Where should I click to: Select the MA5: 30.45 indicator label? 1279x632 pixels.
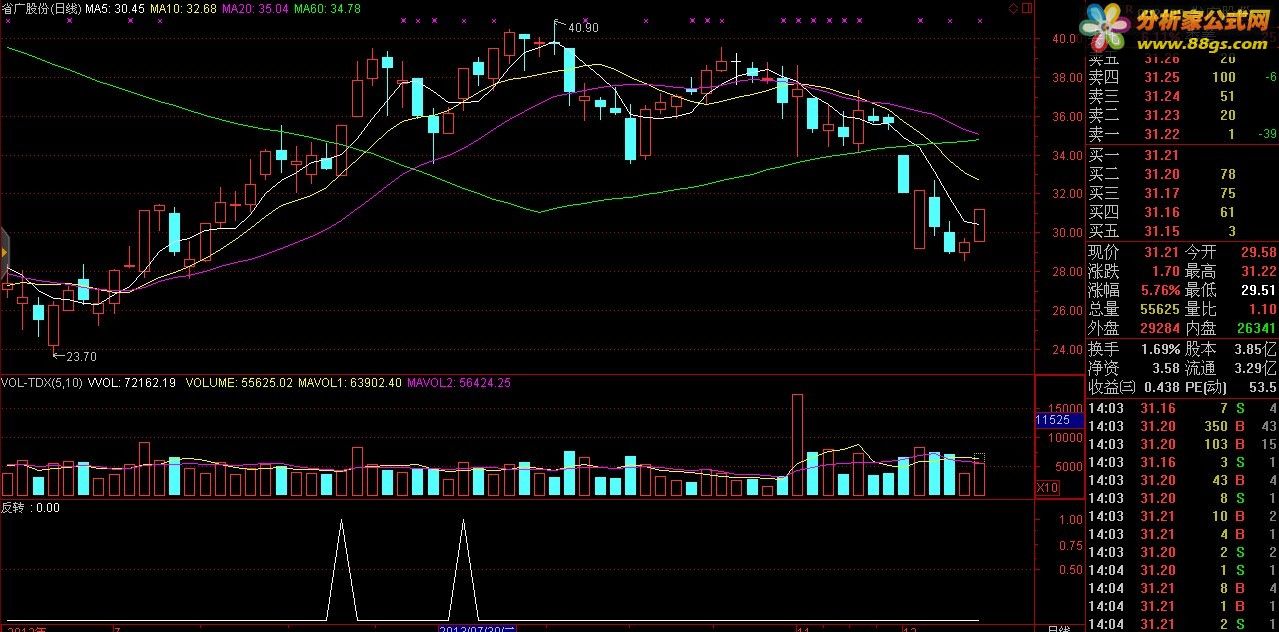pyautogui.click(x=115, y=8)
